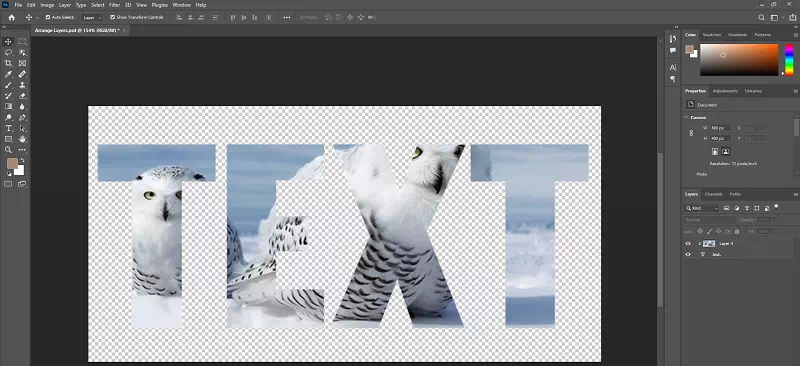Open the workspace switcher dropdown

click(777, 17)
